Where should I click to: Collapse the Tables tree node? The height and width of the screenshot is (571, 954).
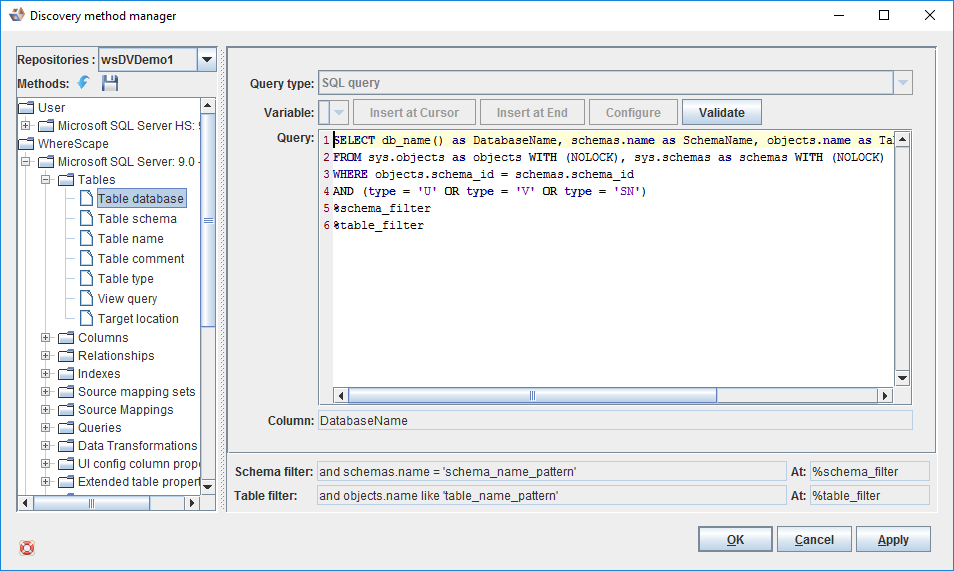pos(46,180)
